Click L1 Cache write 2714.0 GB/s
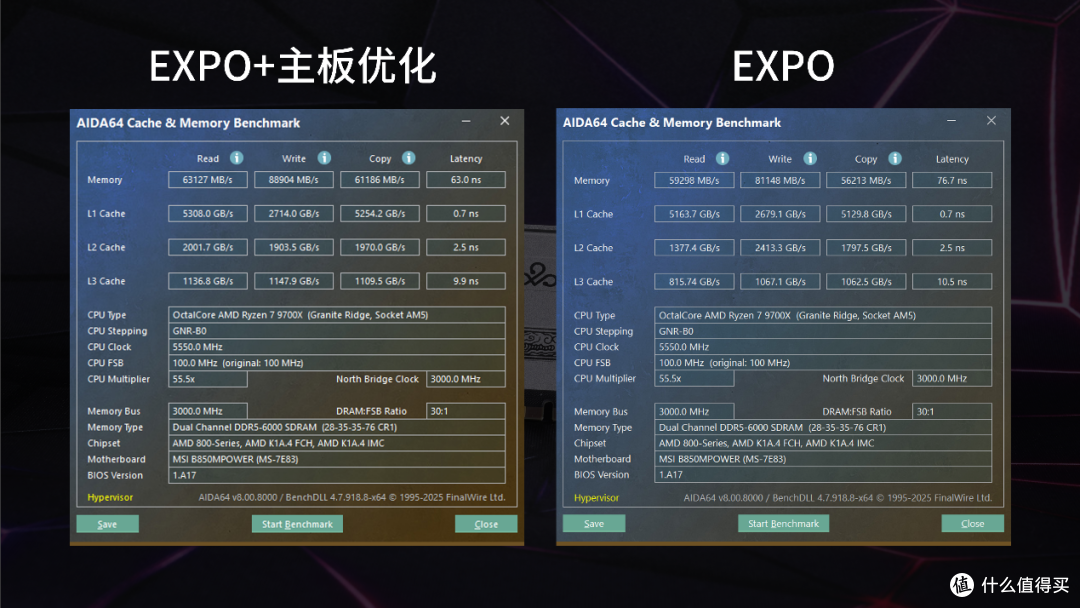This screenshot has height=608, width=1080. tap(293, 213)
